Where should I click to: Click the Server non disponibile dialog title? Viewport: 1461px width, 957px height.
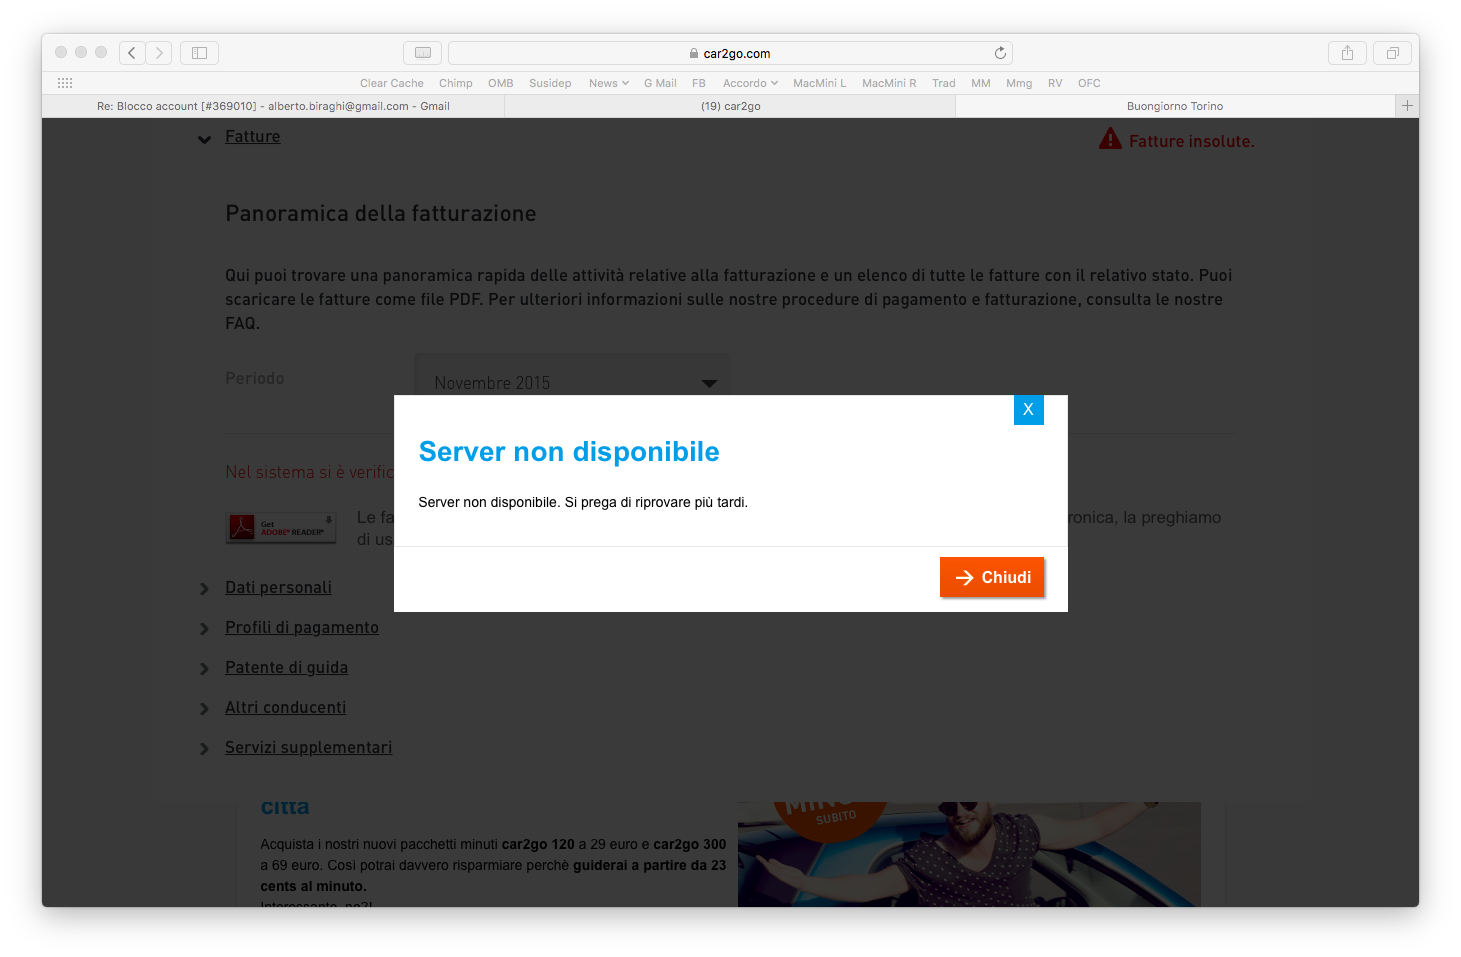569,452
